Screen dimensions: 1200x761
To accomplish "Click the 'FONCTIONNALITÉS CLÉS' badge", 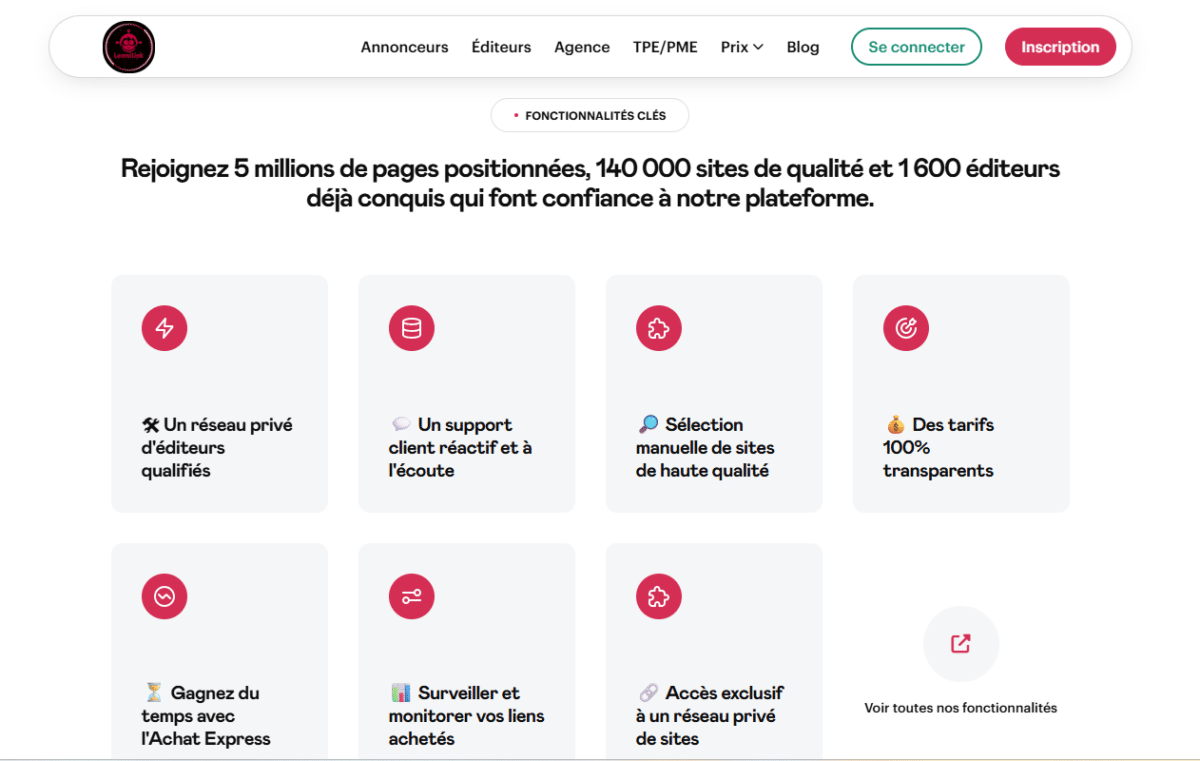I will pyautogui.click(x=590, y=115).
